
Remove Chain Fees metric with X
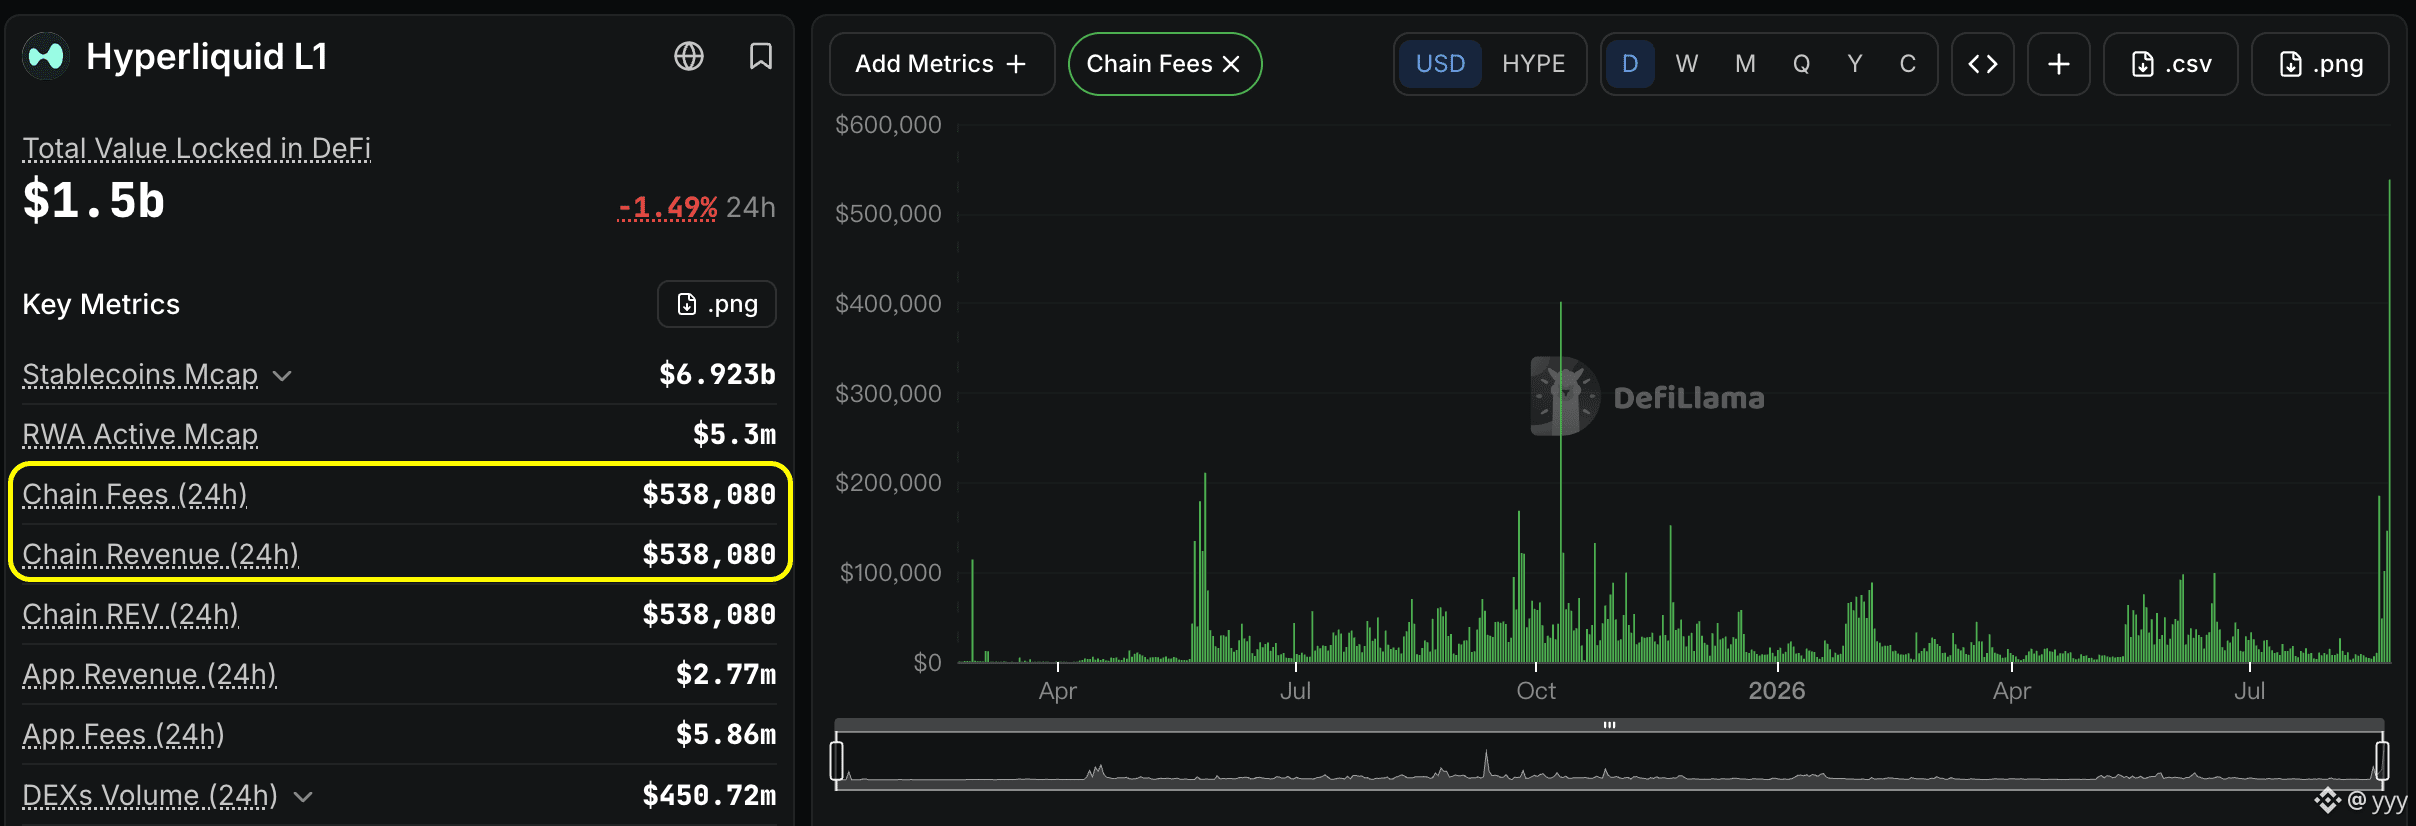[1232, 64]
